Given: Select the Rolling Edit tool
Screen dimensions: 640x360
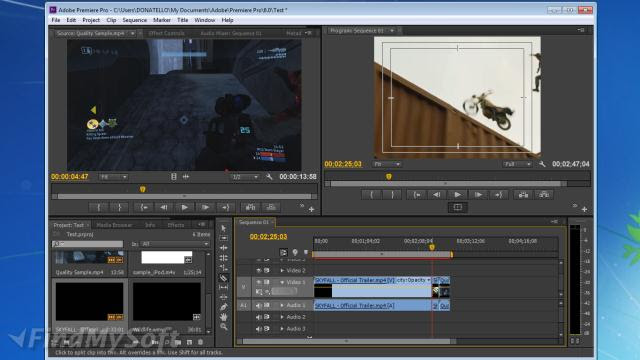Looking at the screenshot, I should 224,258.
